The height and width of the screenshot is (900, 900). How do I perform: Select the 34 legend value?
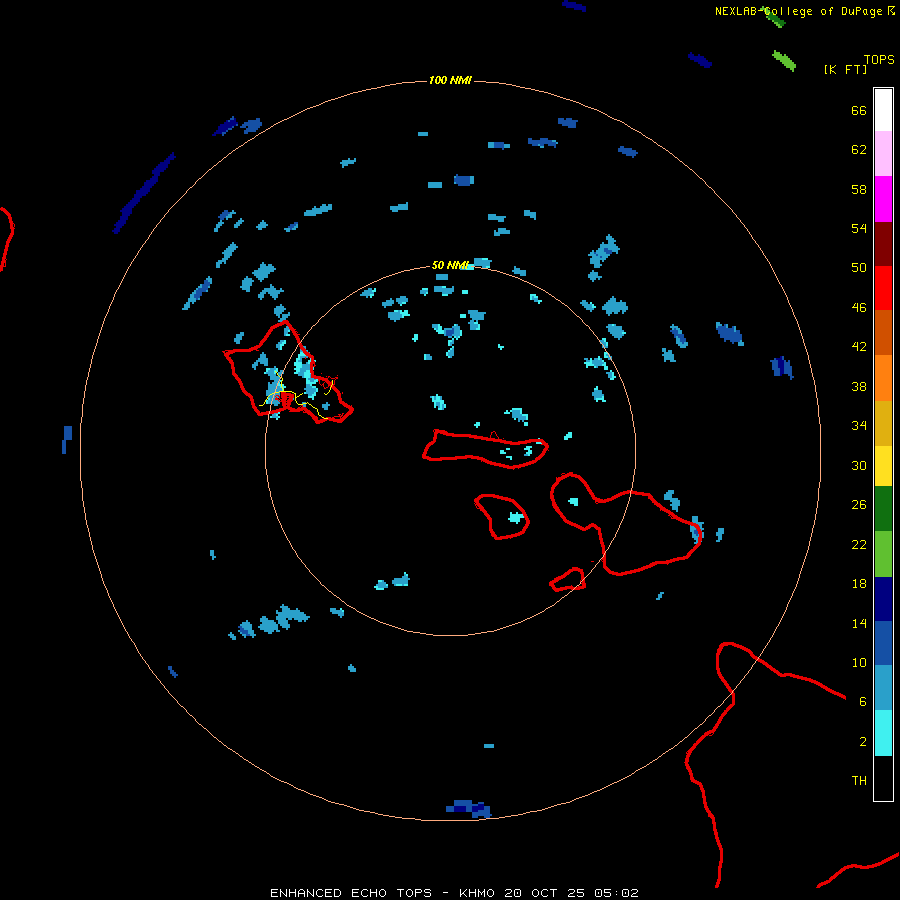(x=859, y=425)
